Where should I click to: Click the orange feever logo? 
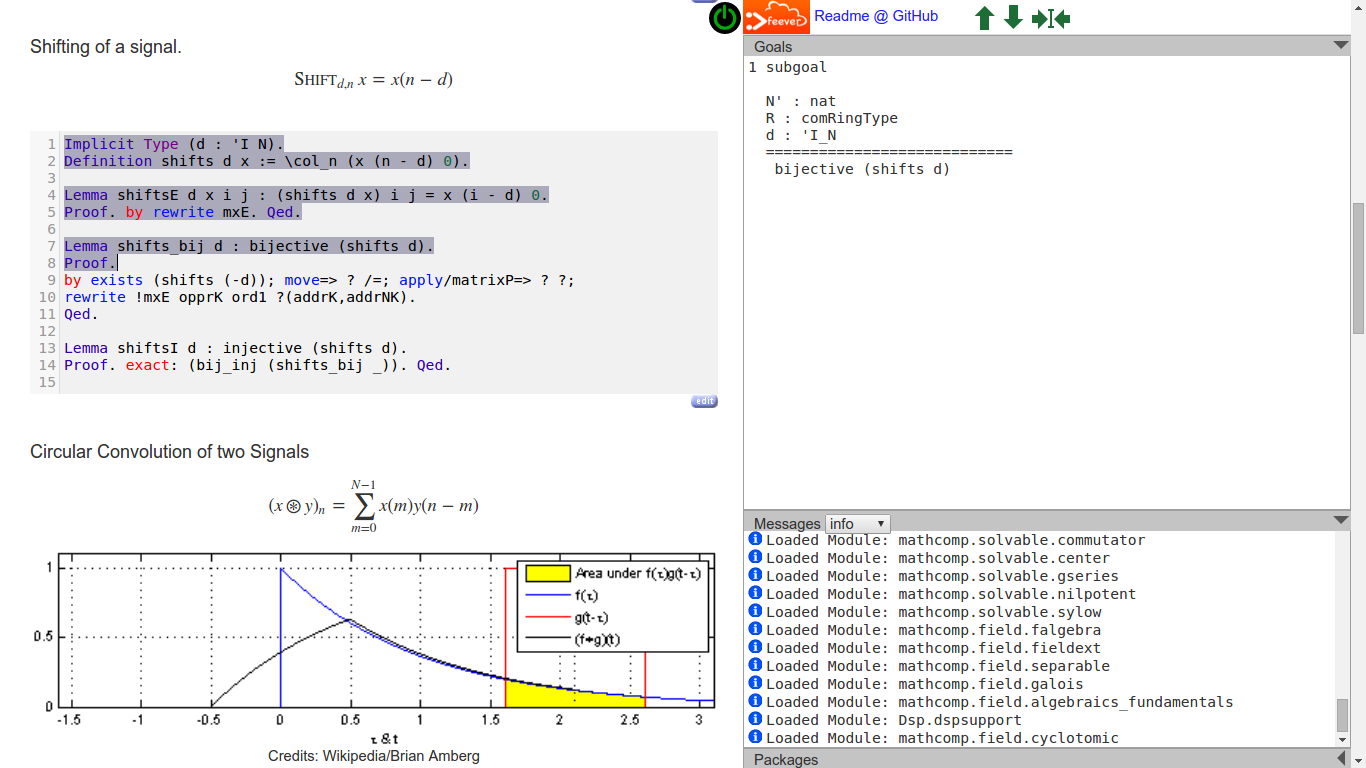click(x=776, y=17)
